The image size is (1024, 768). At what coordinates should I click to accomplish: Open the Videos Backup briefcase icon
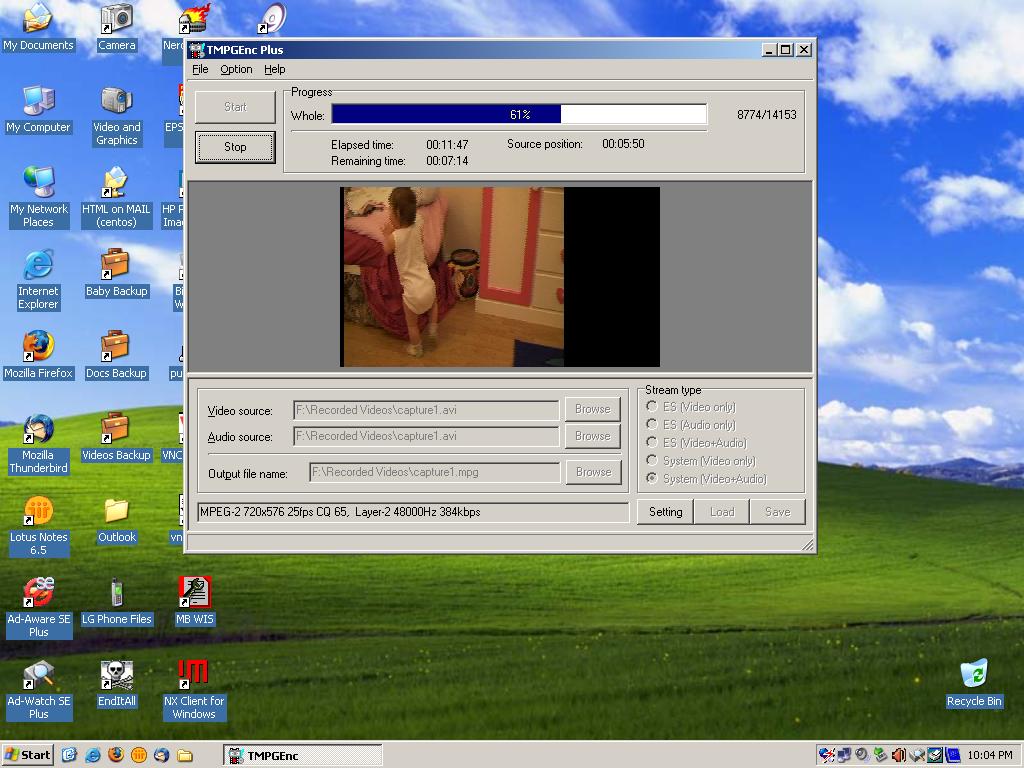(x=116, y=438)
